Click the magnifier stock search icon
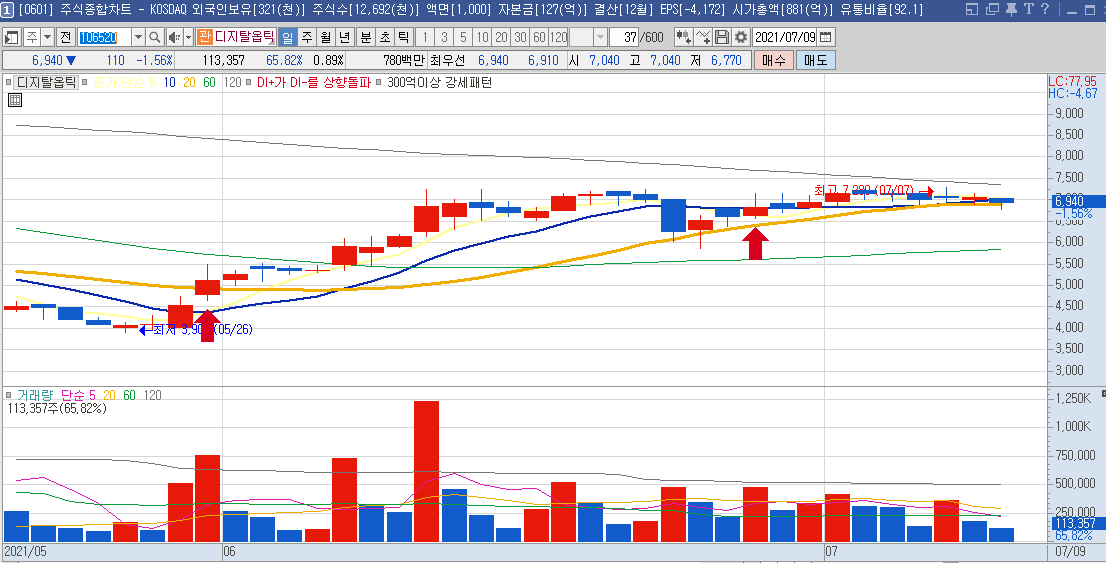 (x=154, y=37)
